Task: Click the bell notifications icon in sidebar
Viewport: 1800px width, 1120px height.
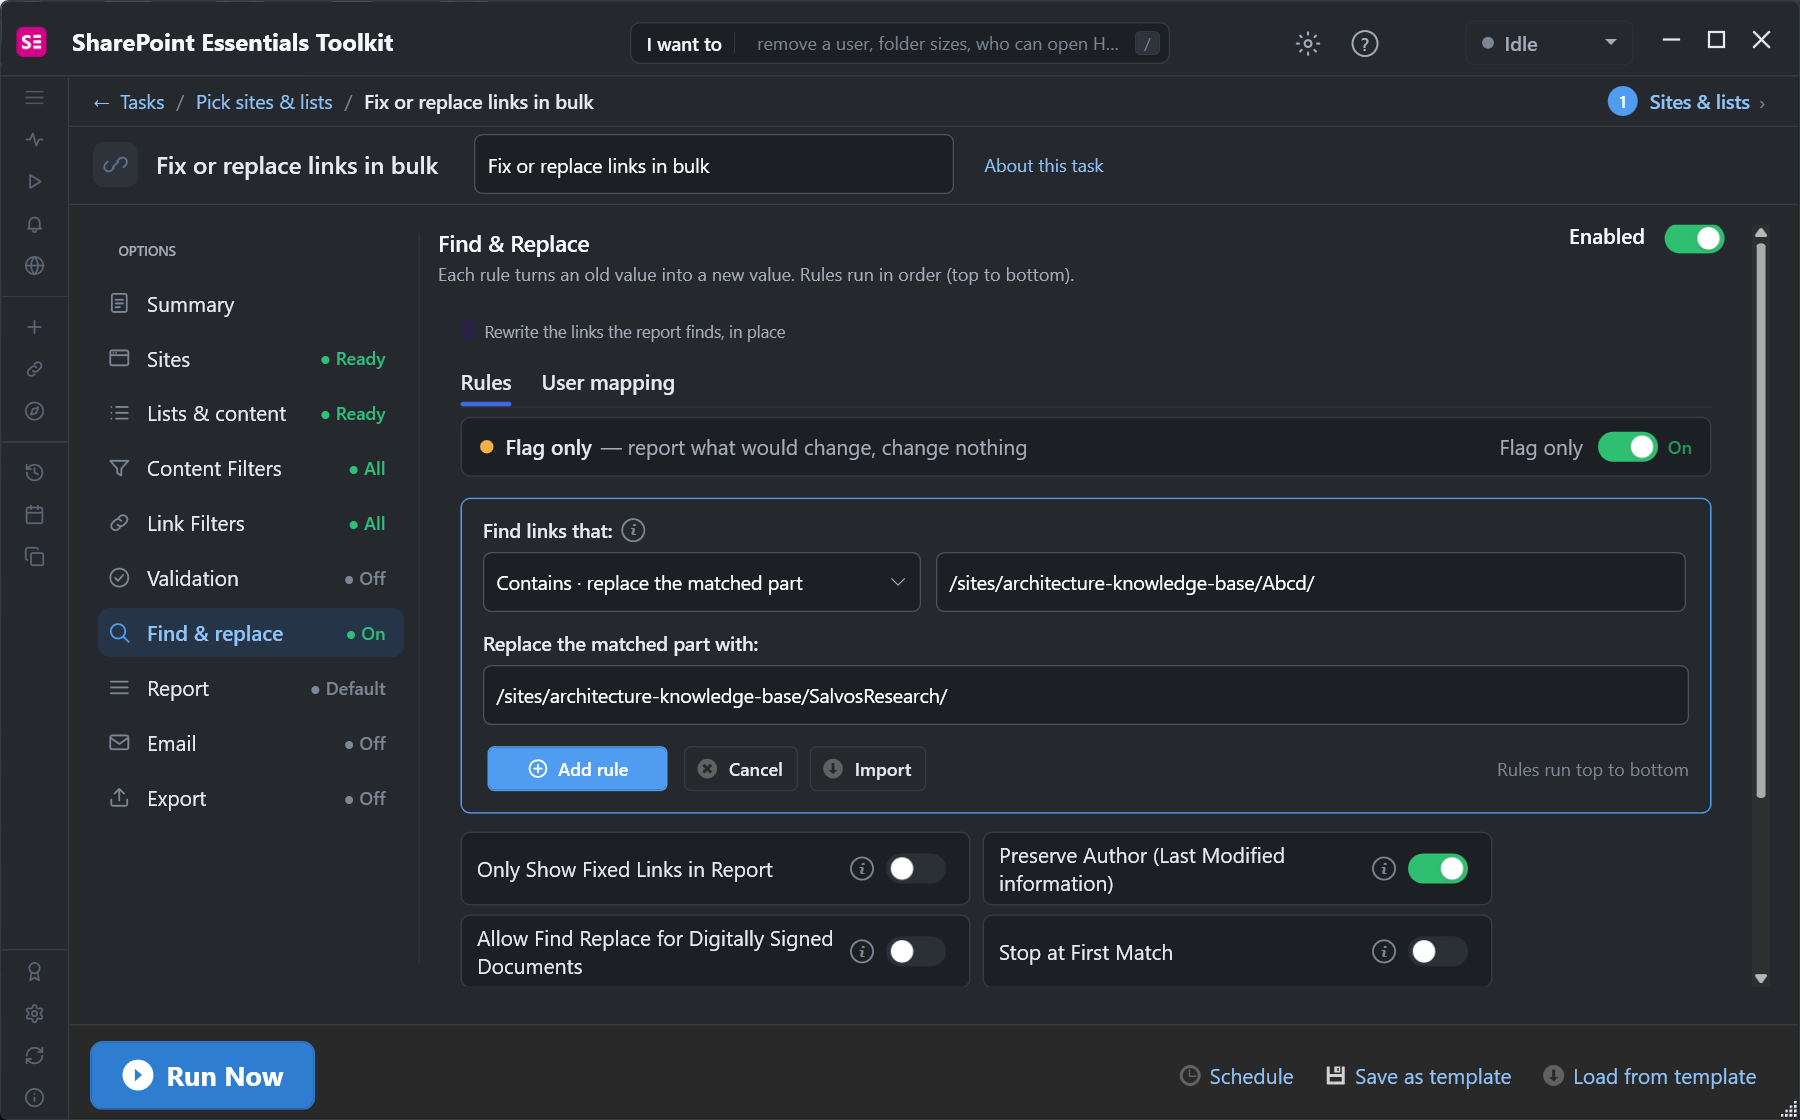Action: pyautogui.click(x=34, y=224)
